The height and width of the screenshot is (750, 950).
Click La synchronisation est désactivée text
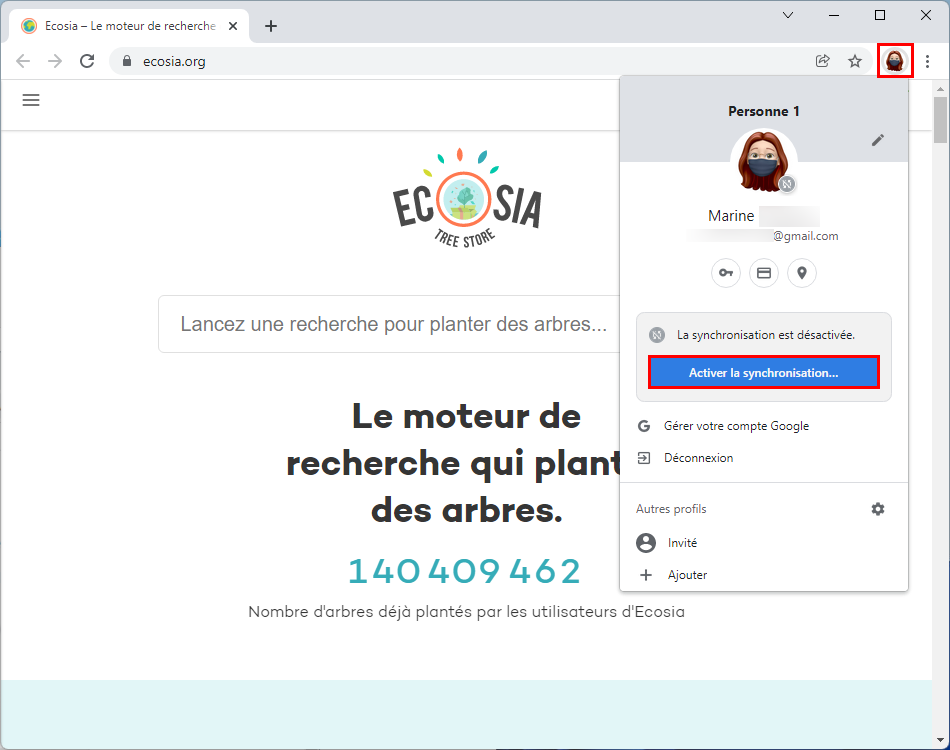point(766,335)
